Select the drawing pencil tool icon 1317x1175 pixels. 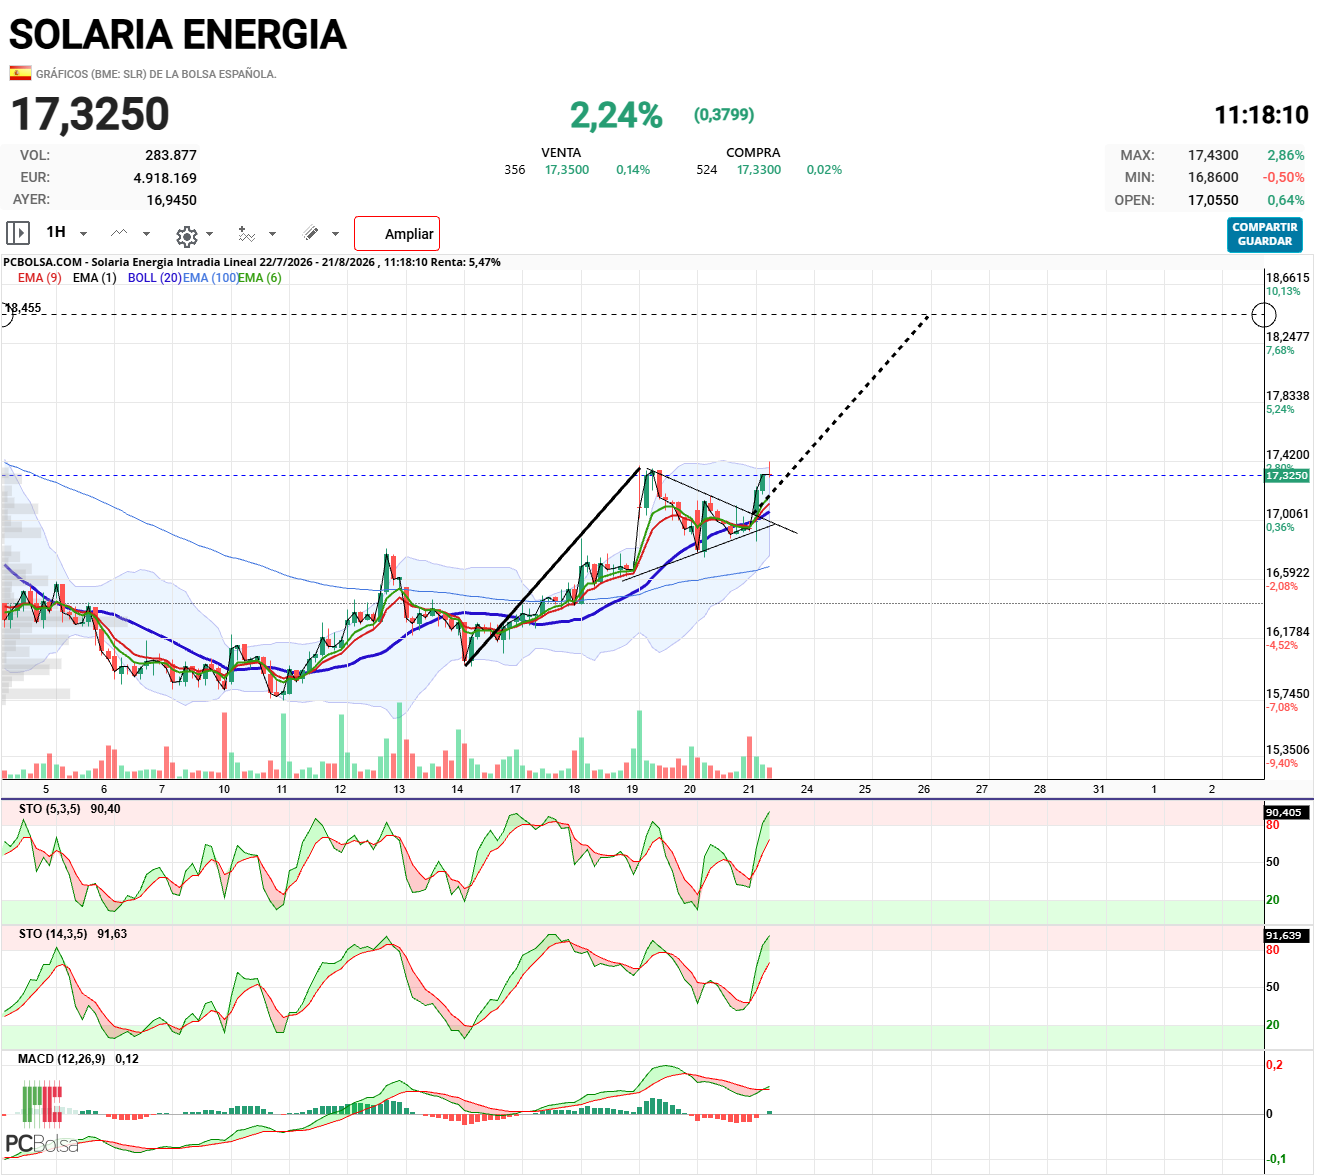pyautogui.click(x=311, y=233)
